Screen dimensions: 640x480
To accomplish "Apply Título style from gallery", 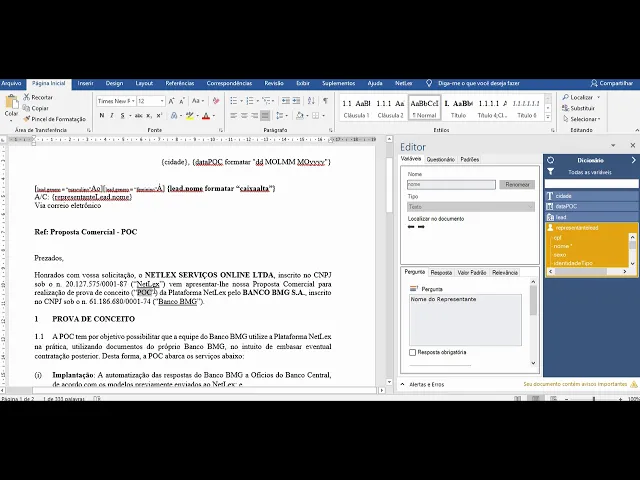I will point(458,108).
